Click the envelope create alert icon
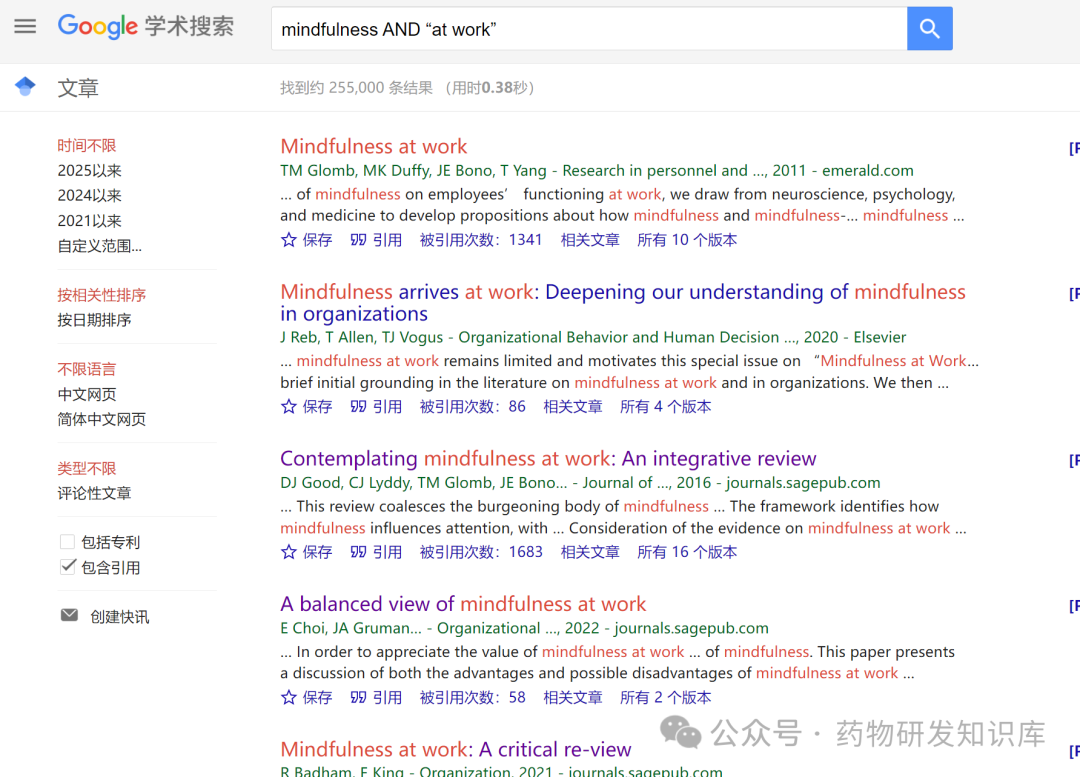This screenshot has height=777, width=1080. [x=69, y=616]
